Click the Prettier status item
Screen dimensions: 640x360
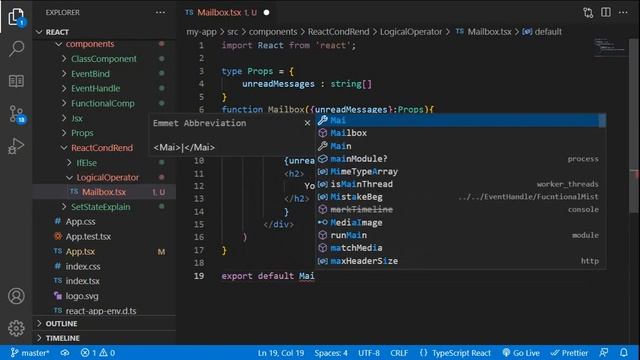569,353
